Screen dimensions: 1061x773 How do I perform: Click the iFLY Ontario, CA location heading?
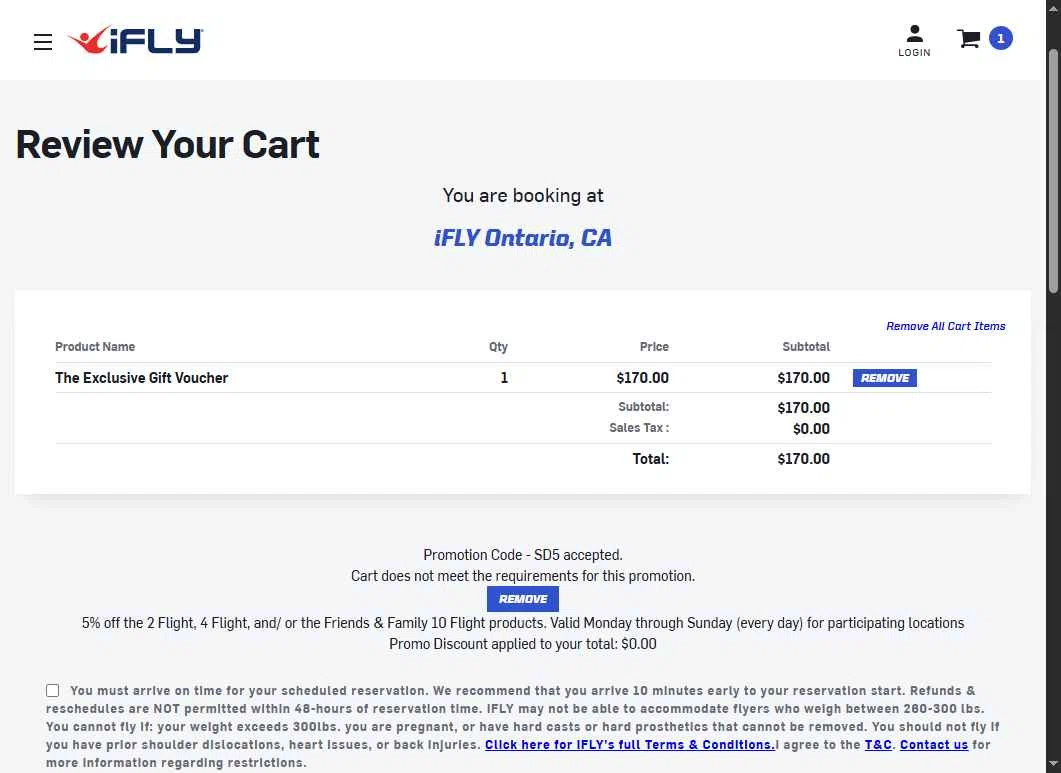point(522,238)
